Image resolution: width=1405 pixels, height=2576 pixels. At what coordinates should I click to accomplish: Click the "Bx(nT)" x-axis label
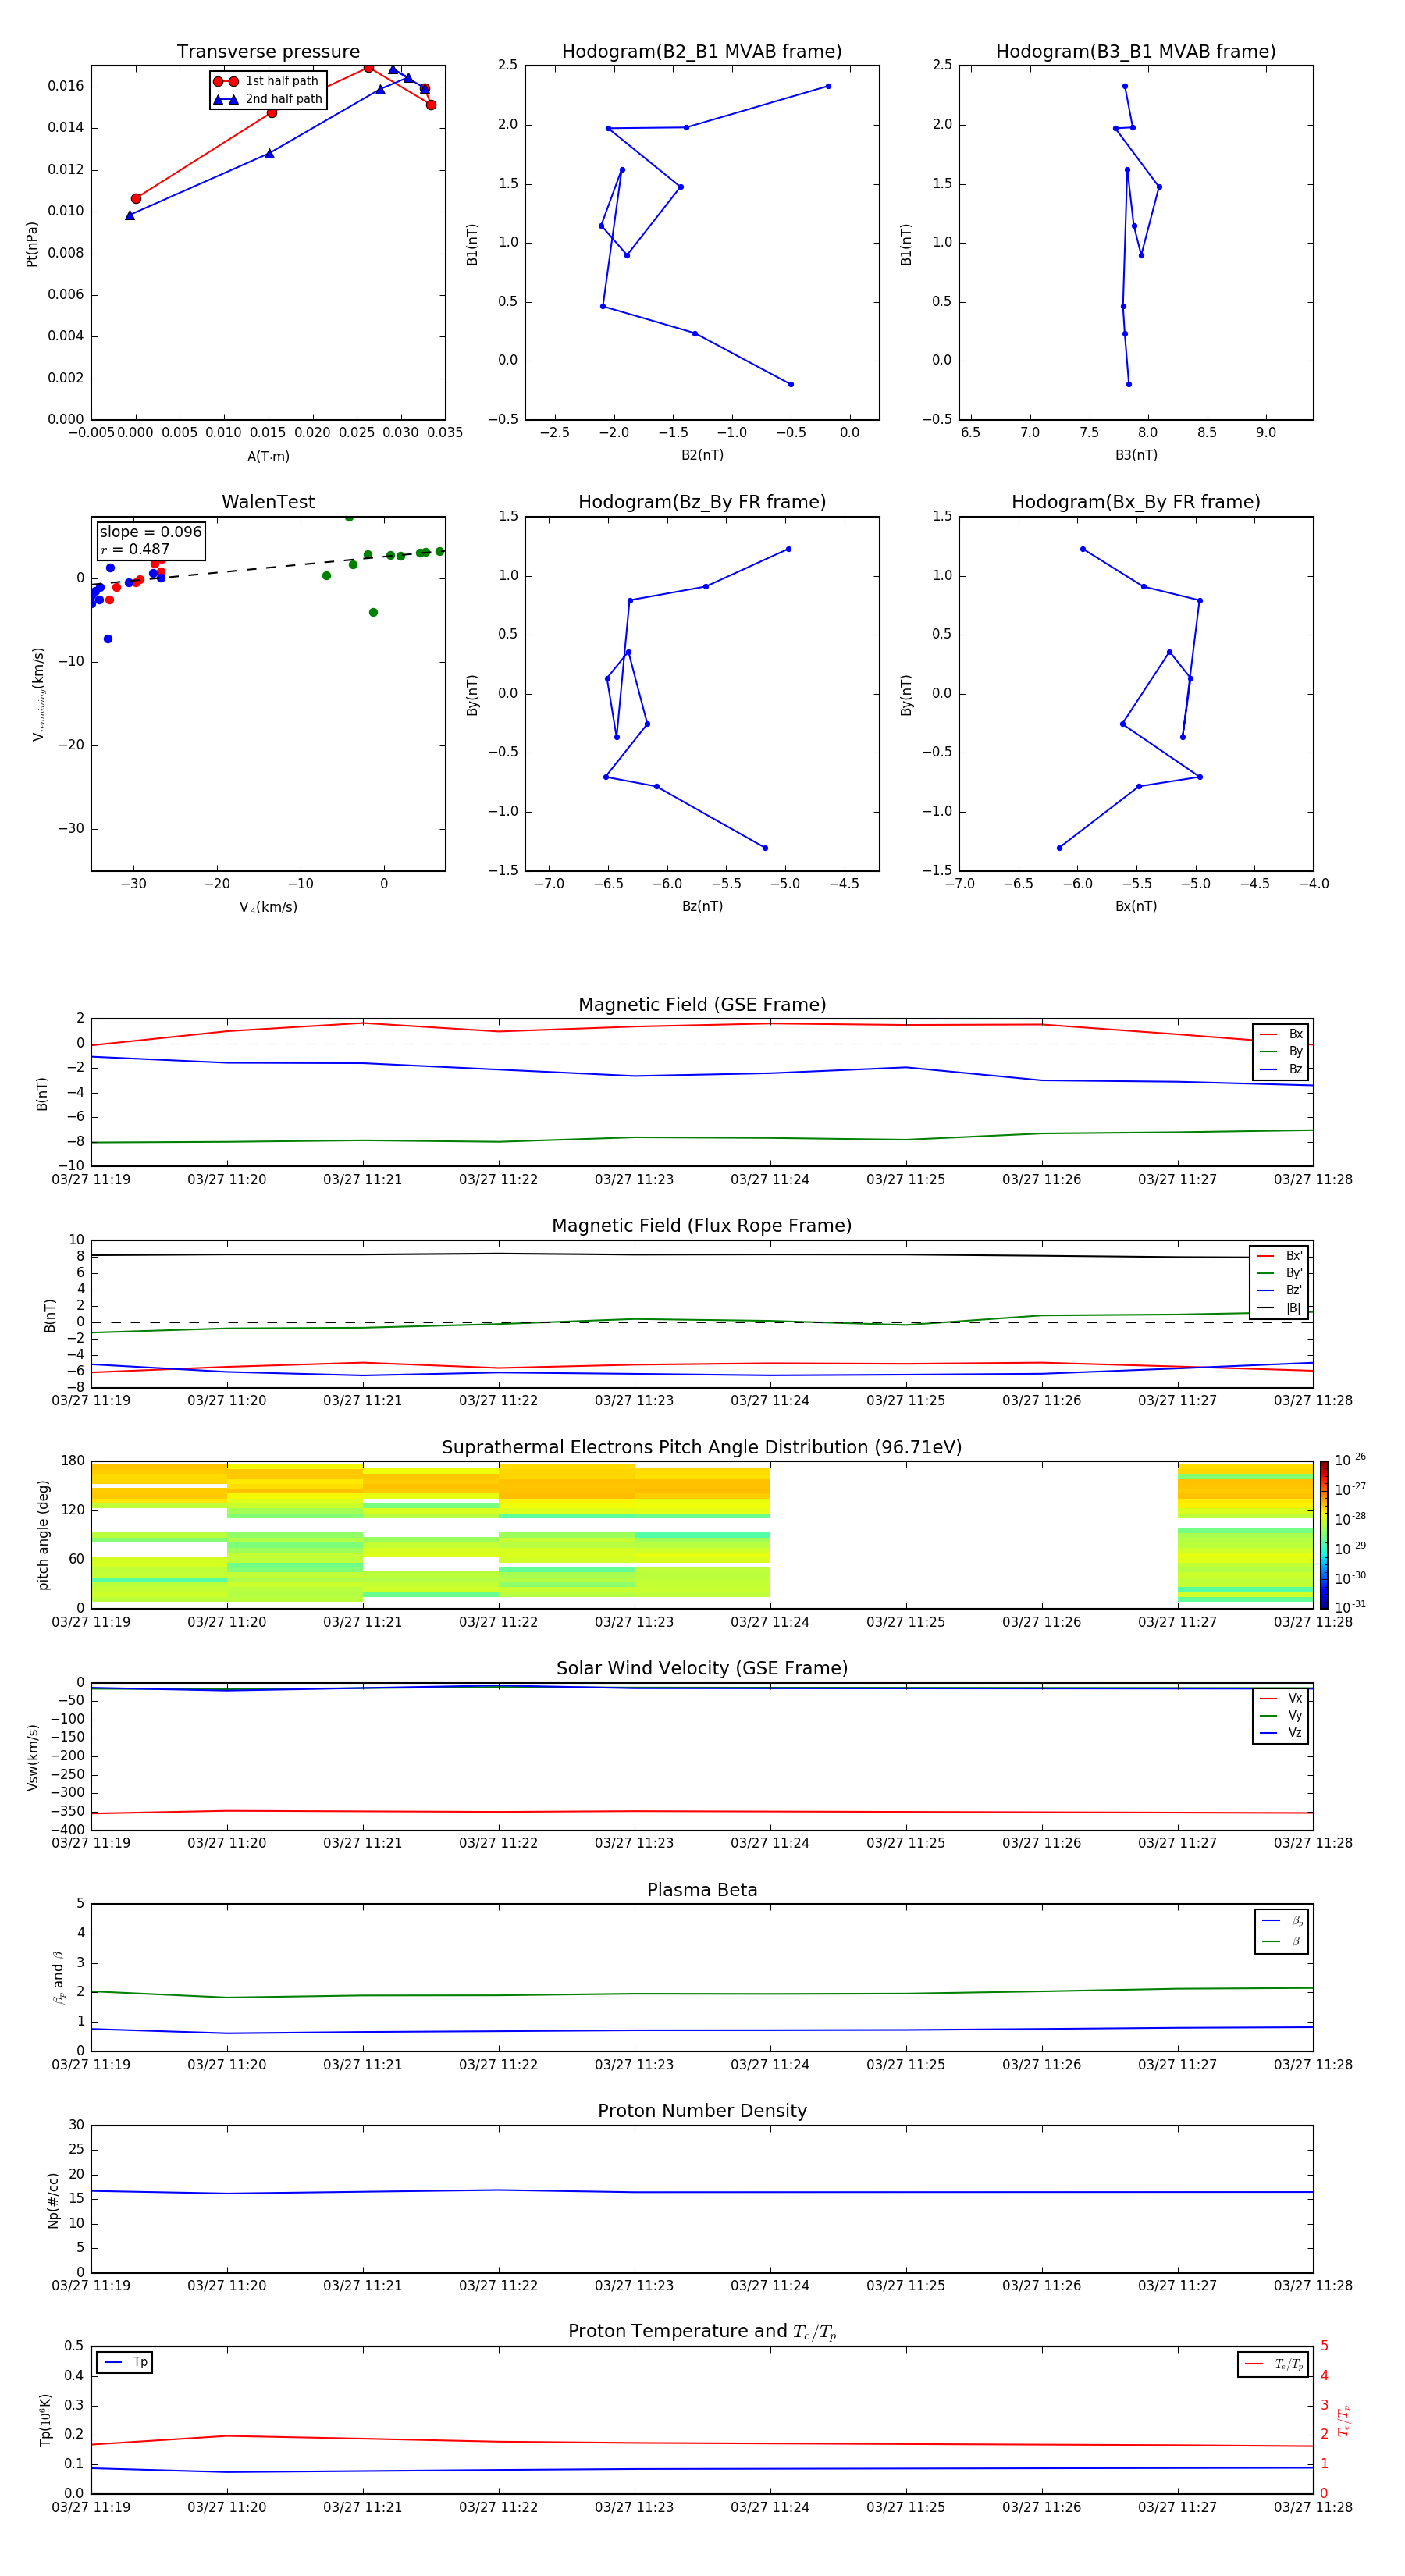(x=1136, y=906)
